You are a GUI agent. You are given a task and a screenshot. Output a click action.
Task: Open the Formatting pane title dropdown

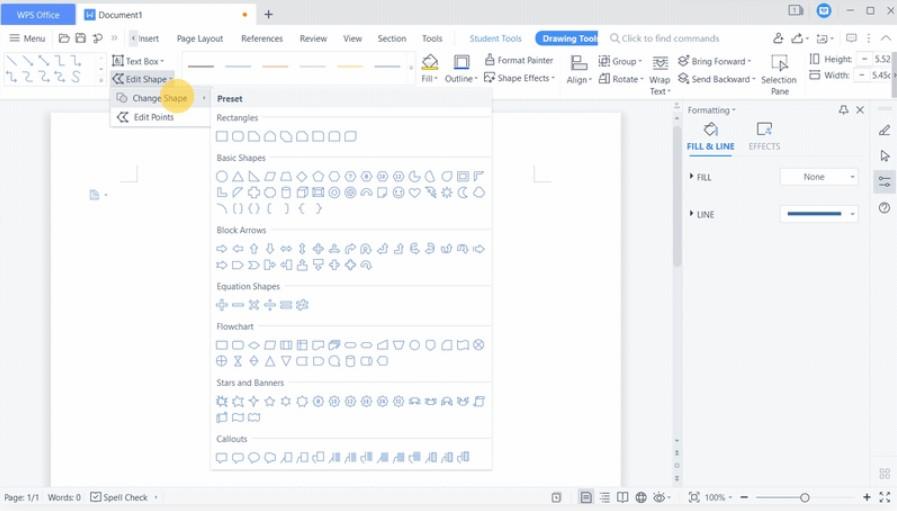point(712,110)
